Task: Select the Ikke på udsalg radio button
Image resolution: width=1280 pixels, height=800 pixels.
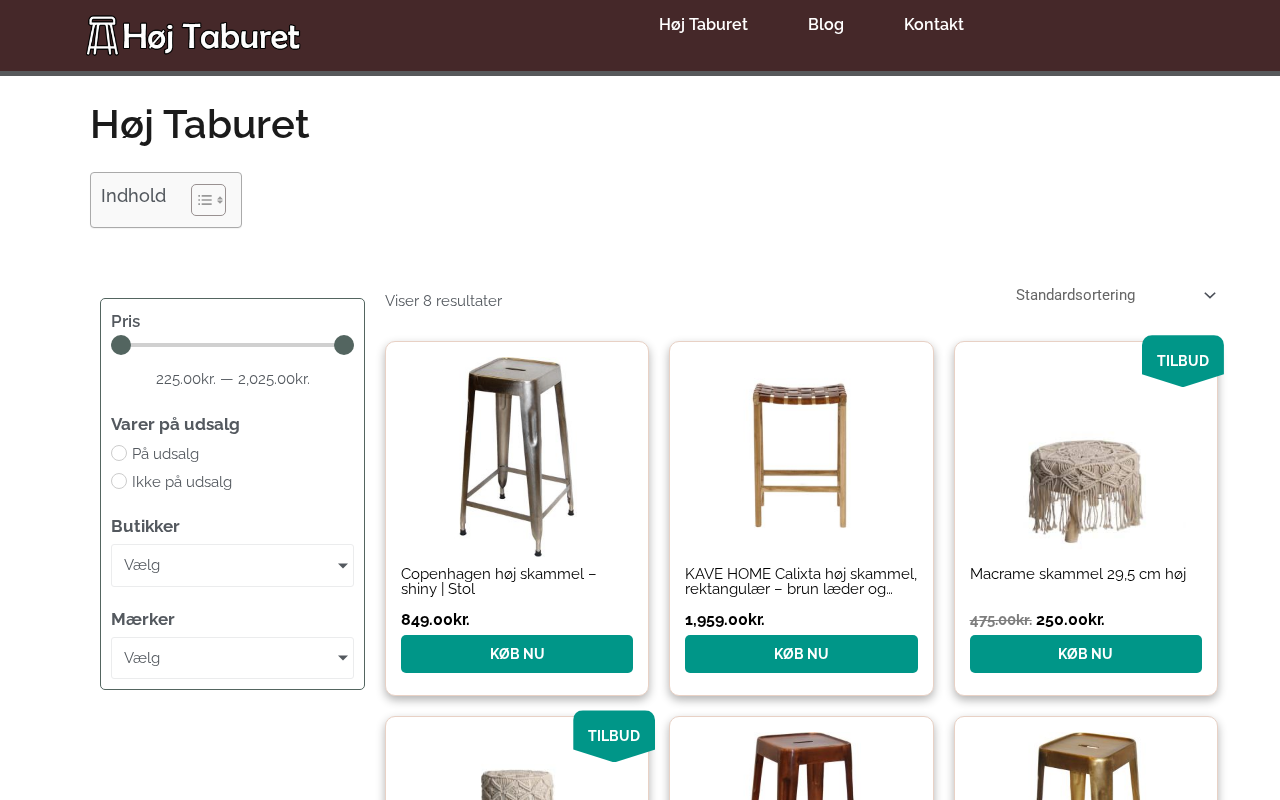Action: [x=119, y=481]
